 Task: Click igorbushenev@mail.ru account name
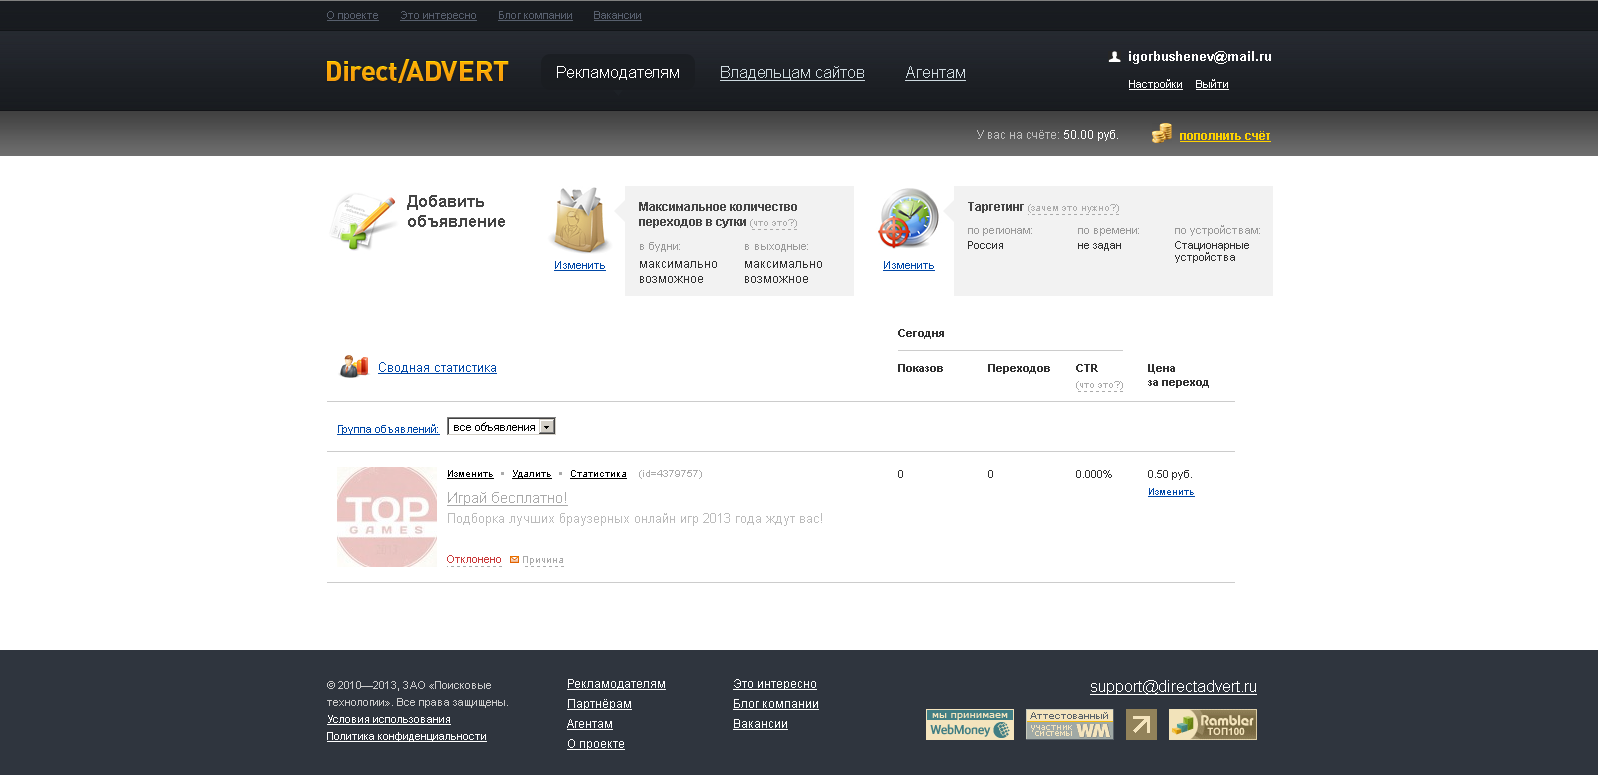[1200, 57]
